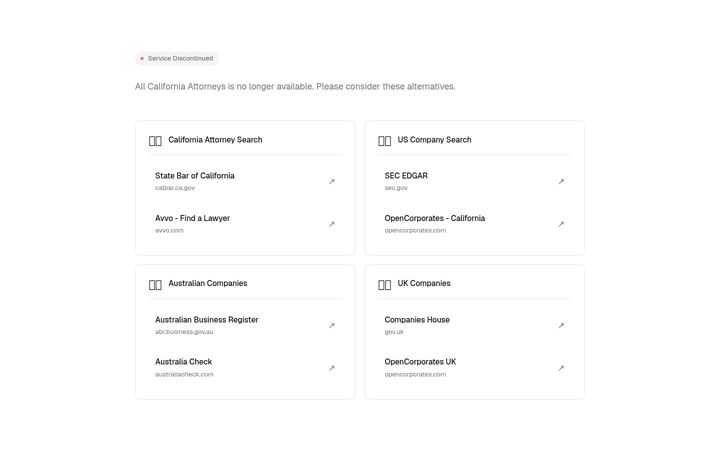Click the 'All California Attorneys is no longer available' message
This screenshot has height=450, width=720.
[295, 86]
